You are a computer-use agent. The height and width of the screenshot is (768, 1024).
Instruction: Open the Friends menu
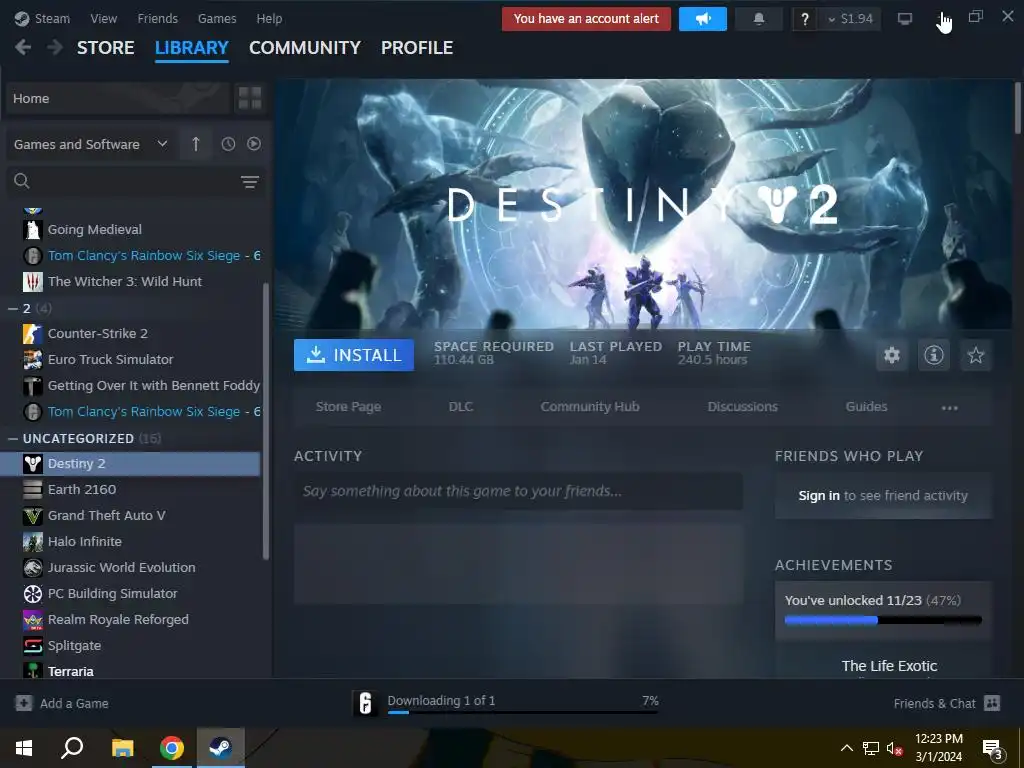157,18
